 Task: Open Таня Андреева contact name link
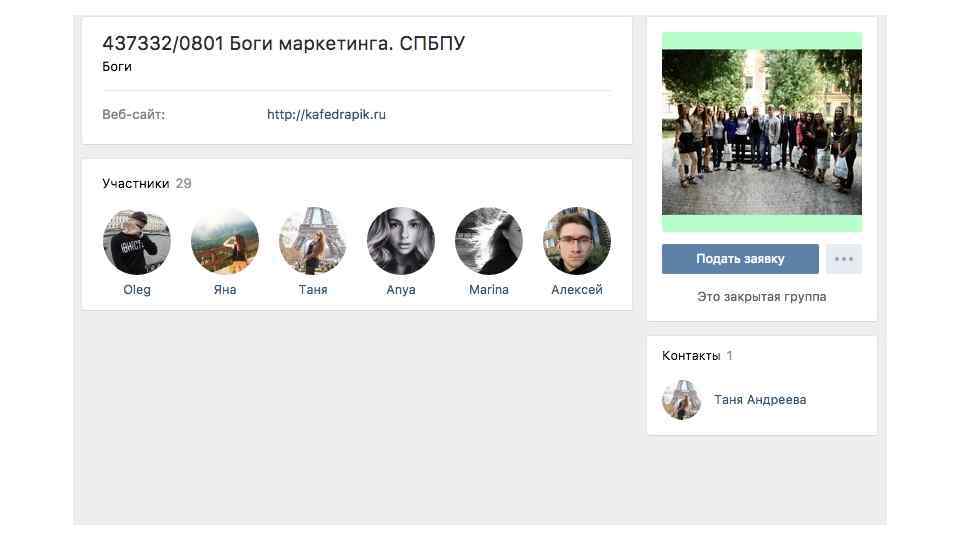coord(760,400)
